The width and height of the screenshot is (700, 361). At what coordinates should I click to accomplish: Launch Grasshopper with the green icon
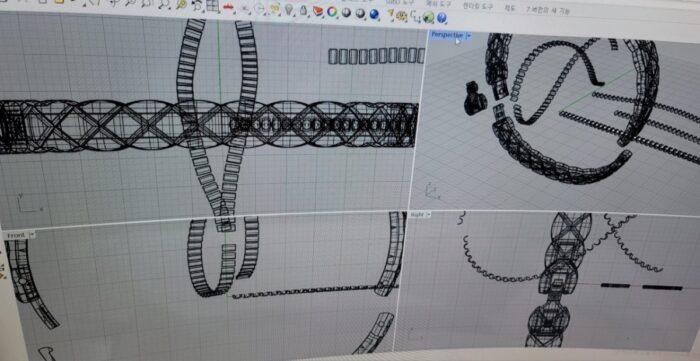pos(428,17)
